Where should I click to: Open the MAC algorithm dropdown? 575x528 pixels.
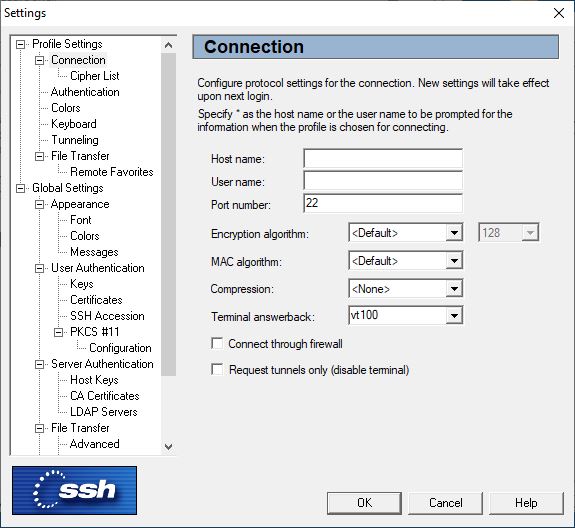454,261
